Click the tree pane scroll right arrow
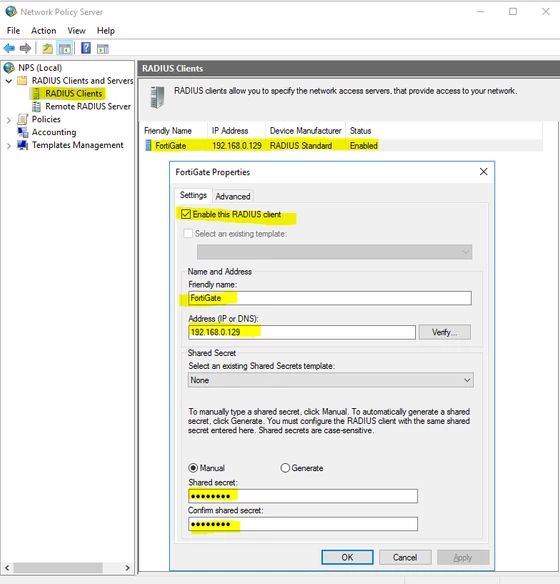 point(128,568)
